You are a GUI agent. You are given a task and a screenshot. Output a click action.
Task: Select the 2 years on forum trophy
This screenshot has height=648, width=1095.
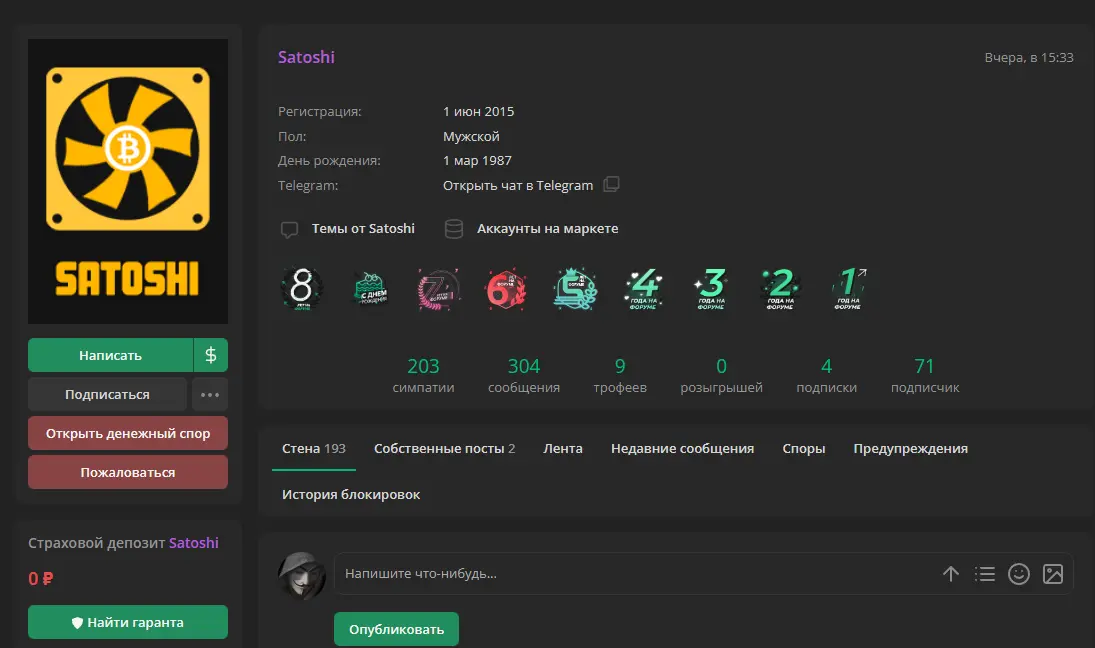pyautogui.click(x=779, y=288)
